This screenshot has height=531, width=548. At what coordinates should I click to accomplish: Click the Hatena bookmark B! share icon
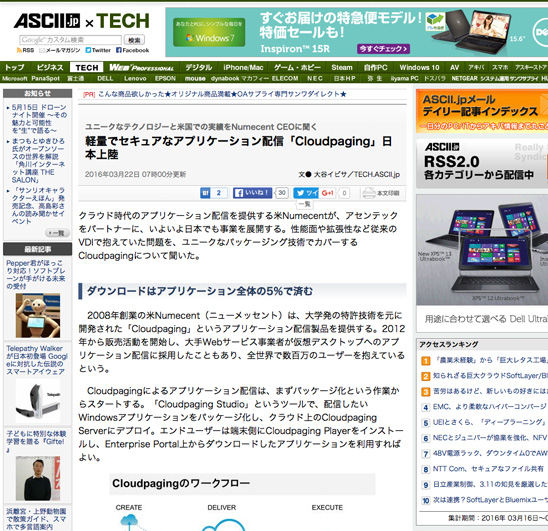coord(205,193)
